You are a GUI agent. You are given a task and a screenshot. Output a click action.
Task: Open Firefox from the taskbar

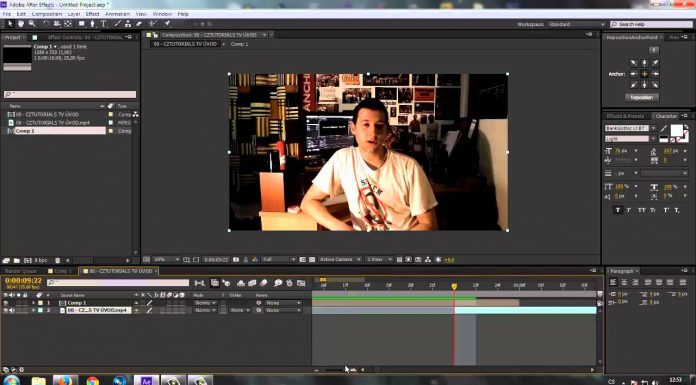click(x=65, y=380)
